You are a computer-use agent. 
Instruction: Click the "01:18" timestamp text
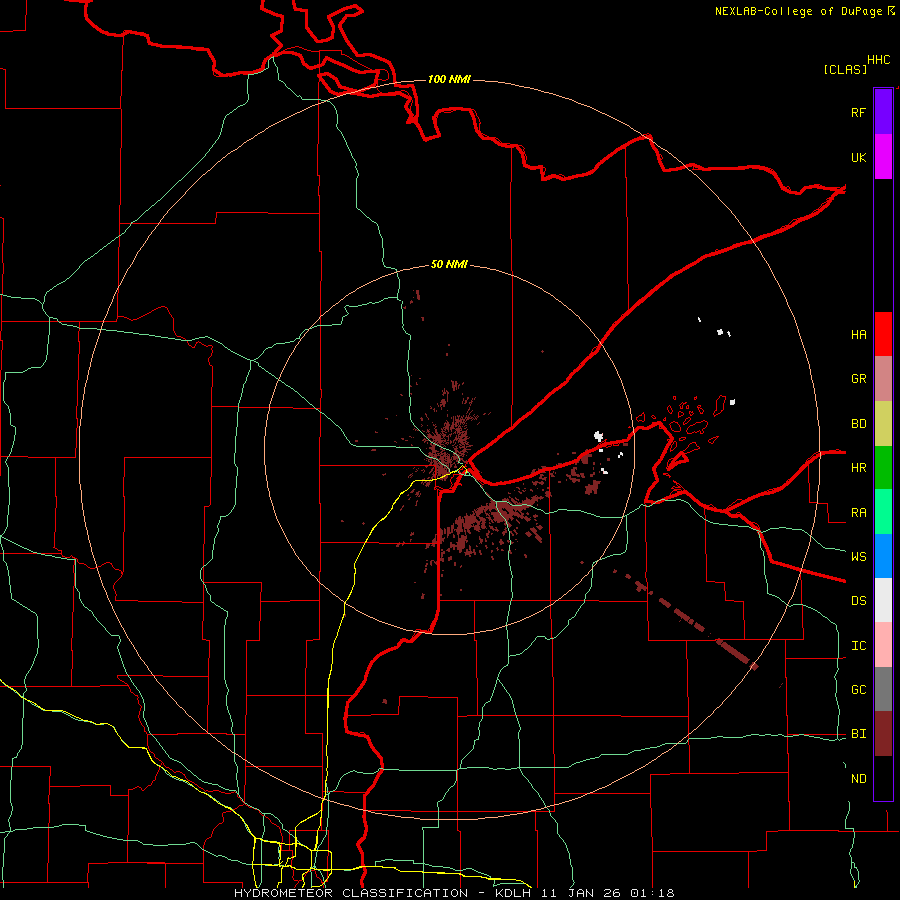coord(653,893)
